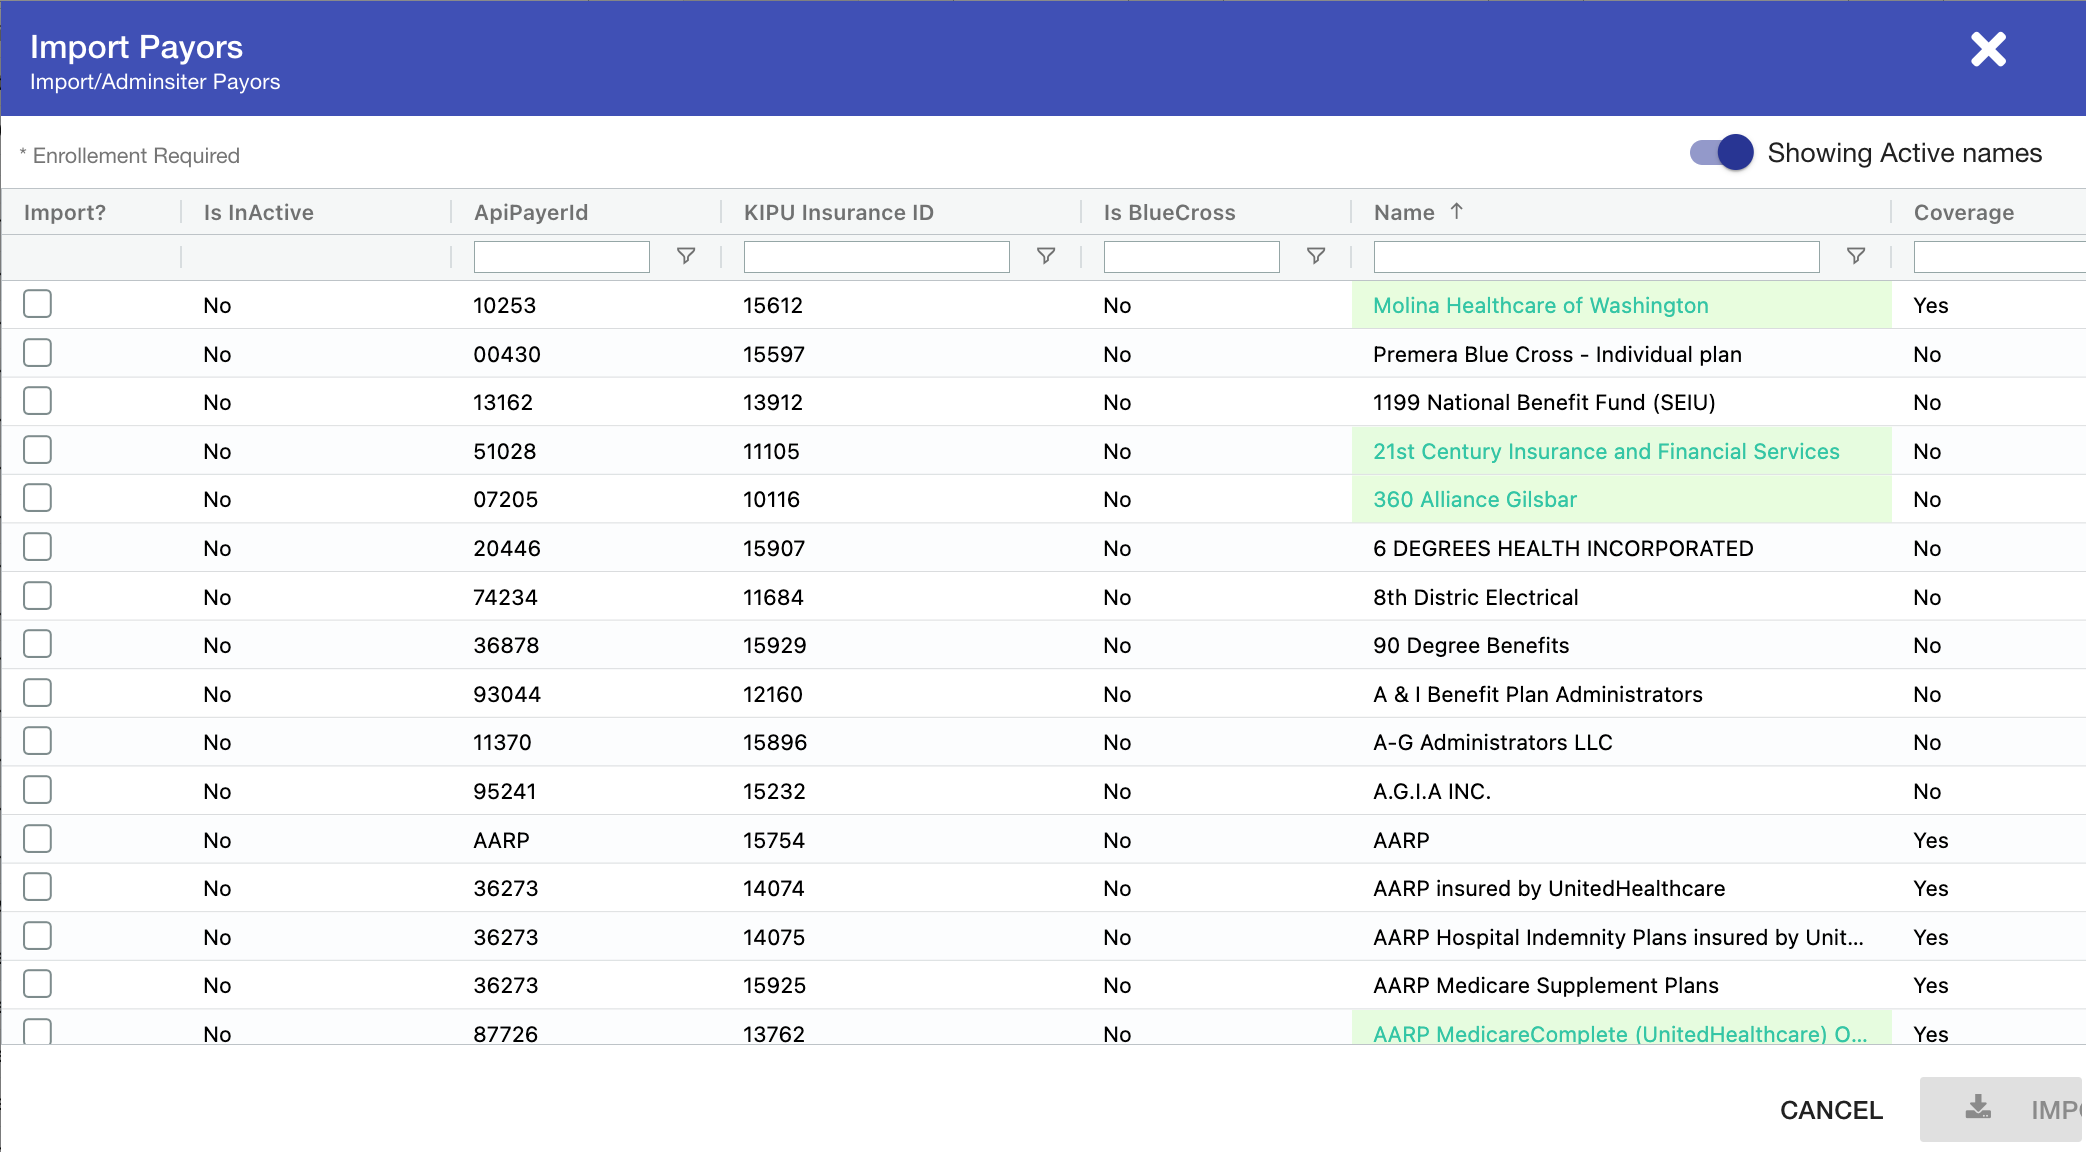Check the Molina Healthcare of Washington row
The image size is (2086, 1152).
(38, 304)
